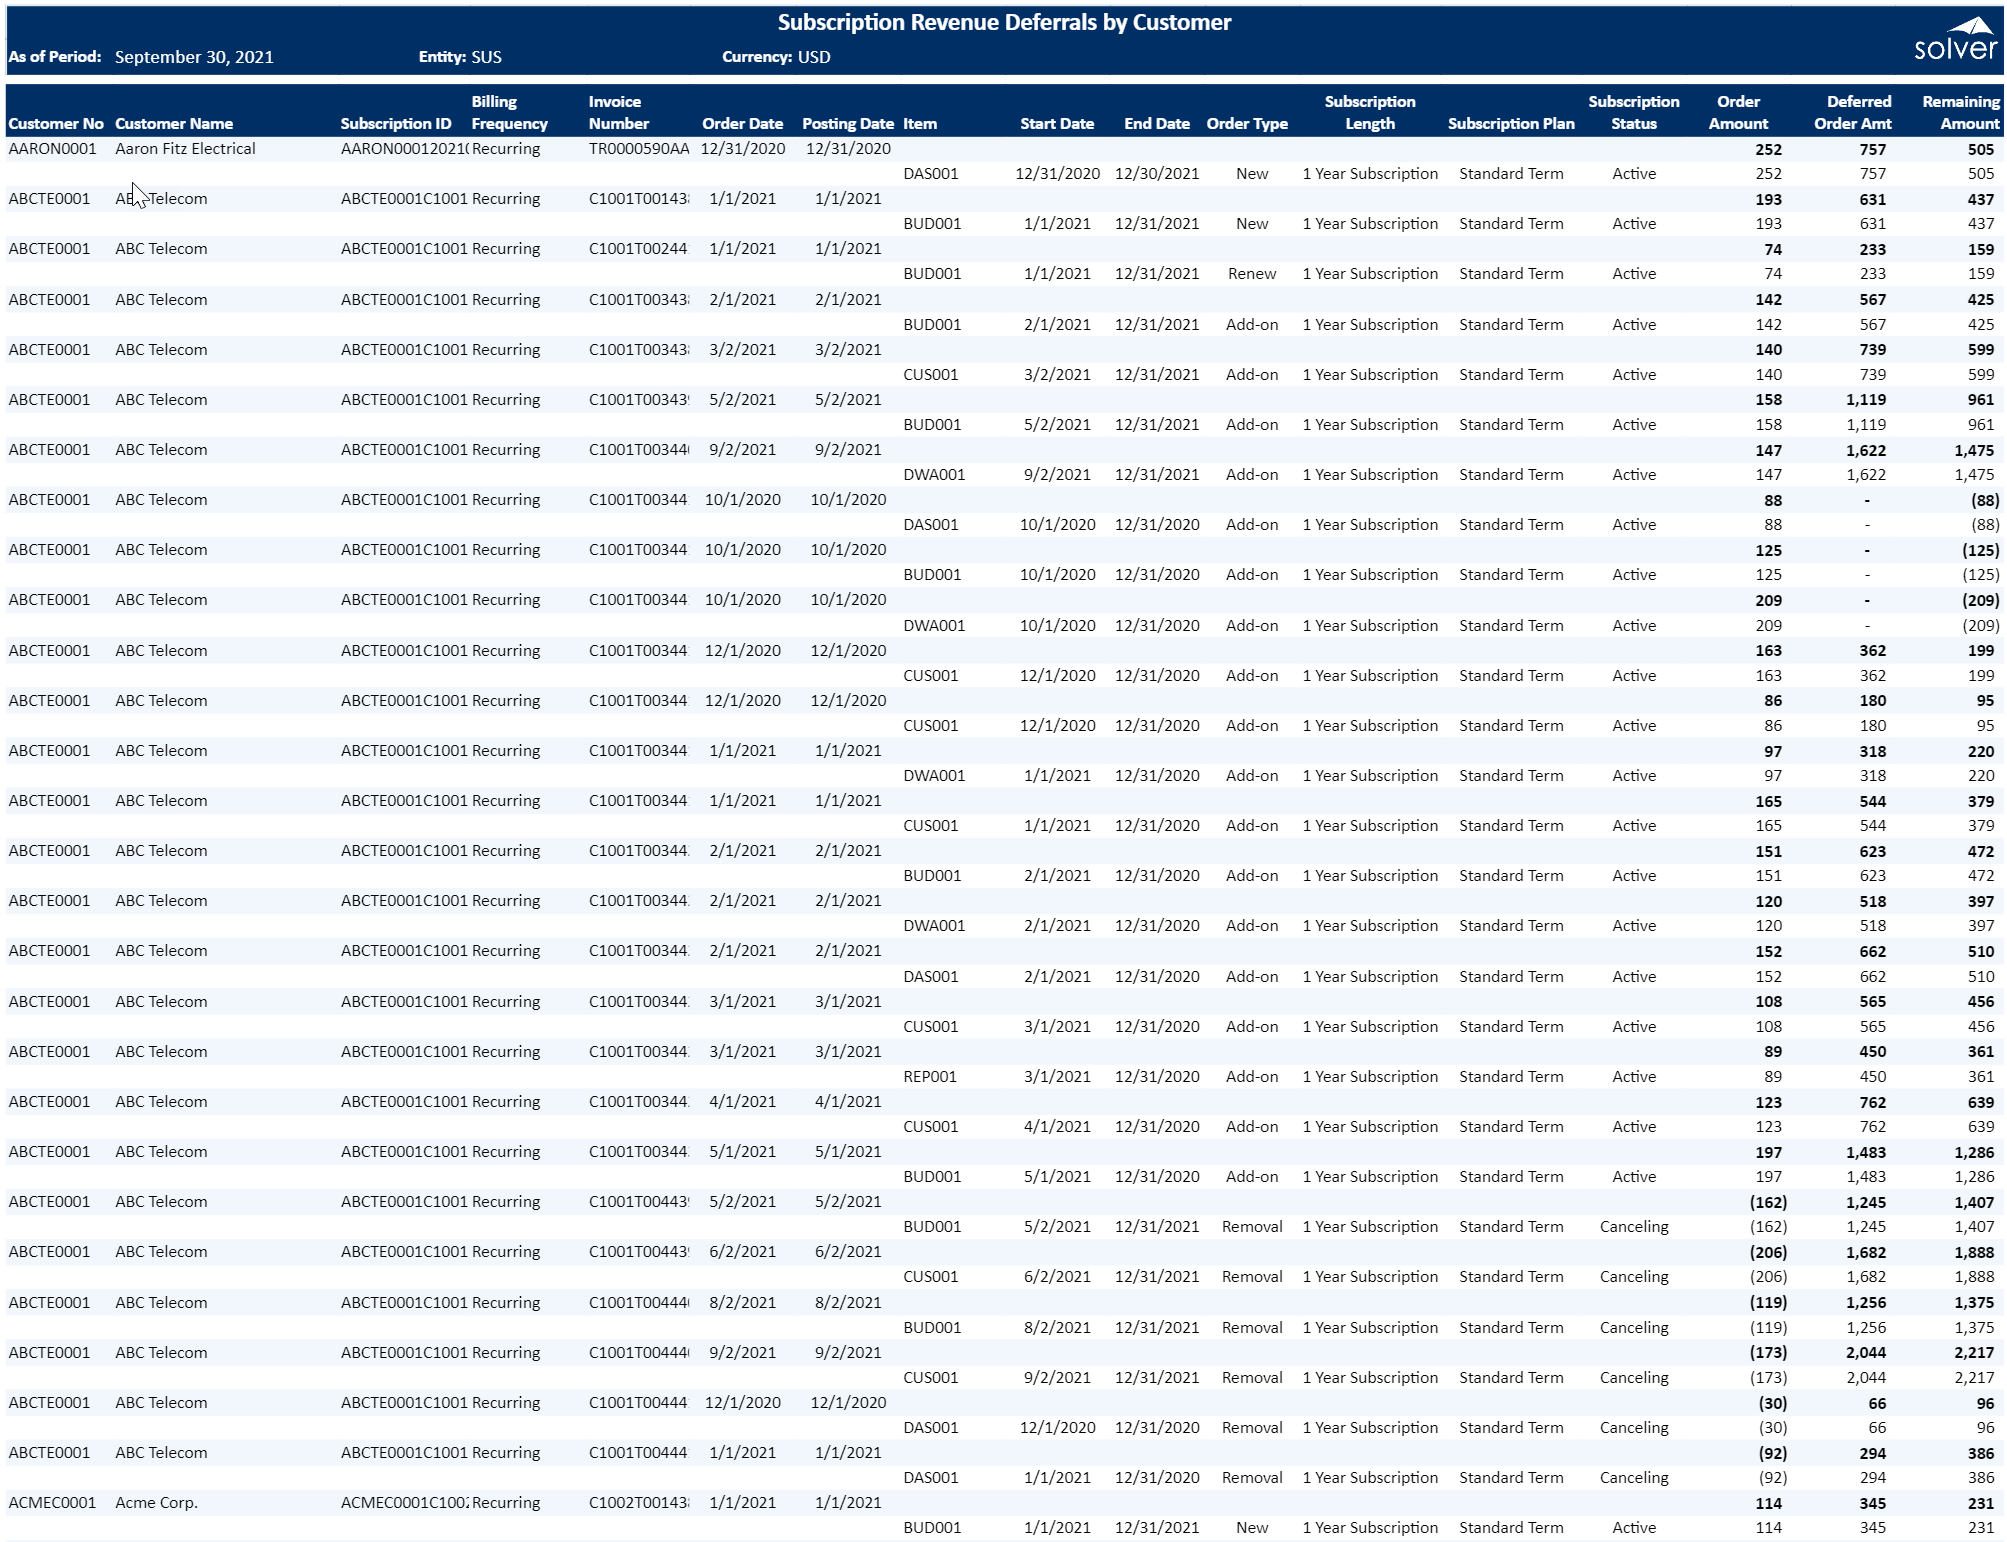2007x1542 pixels.
Task: Click bold deferred amount 1,483
Action: [1866, 1153]
